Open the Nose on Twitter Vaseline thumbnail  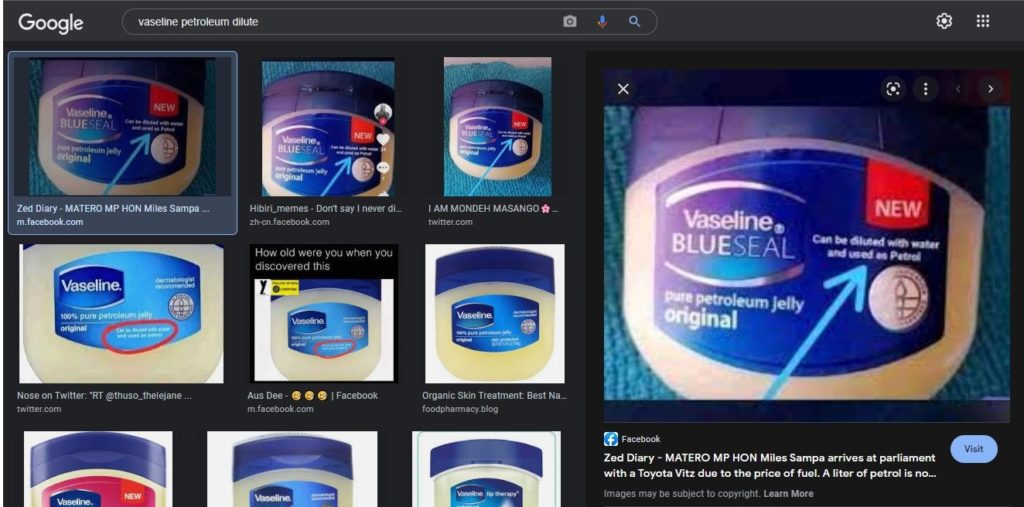pos(121,314)
